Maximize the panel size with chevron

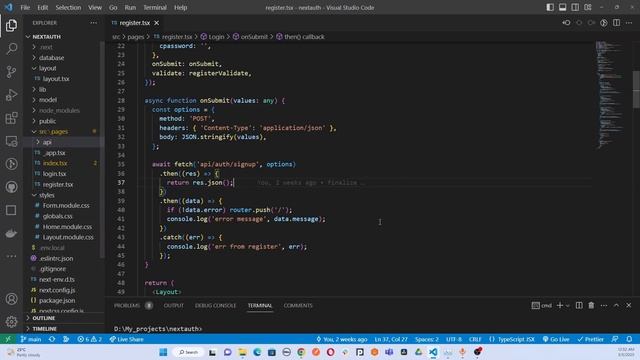pos(616,305)
